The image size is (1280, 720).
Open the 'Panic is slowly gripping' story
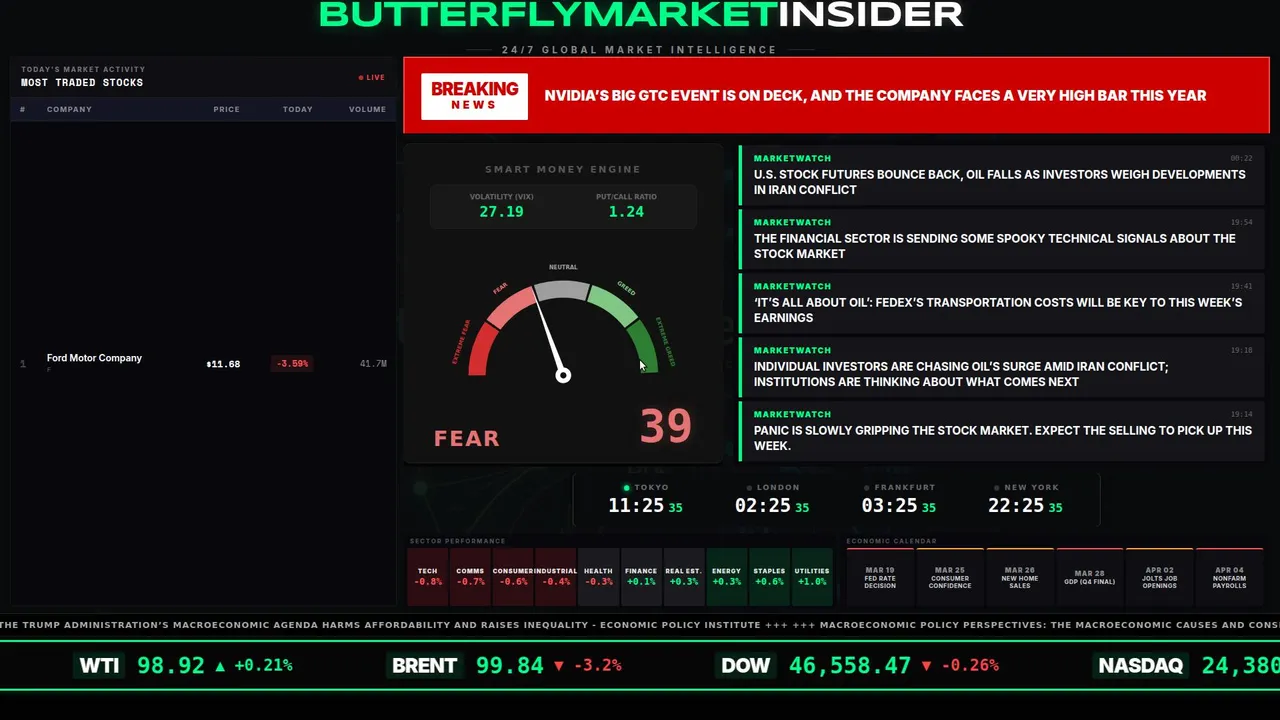coord(1002,431)
